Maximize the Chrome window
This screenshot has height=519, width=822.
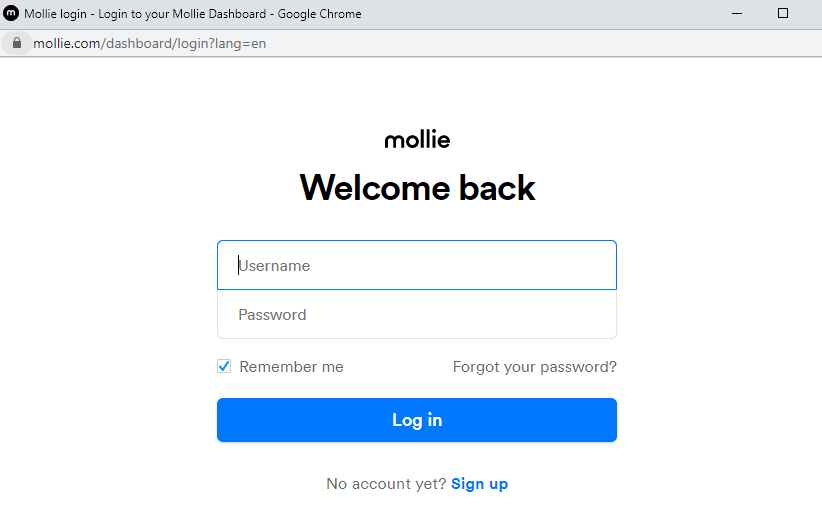(783, 14)
